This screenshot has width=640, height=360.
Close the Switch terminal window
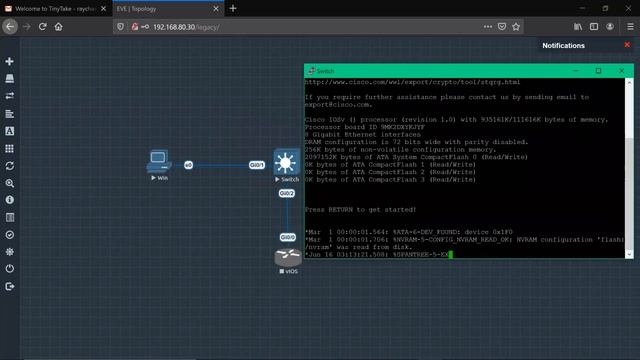coord(621,71)
